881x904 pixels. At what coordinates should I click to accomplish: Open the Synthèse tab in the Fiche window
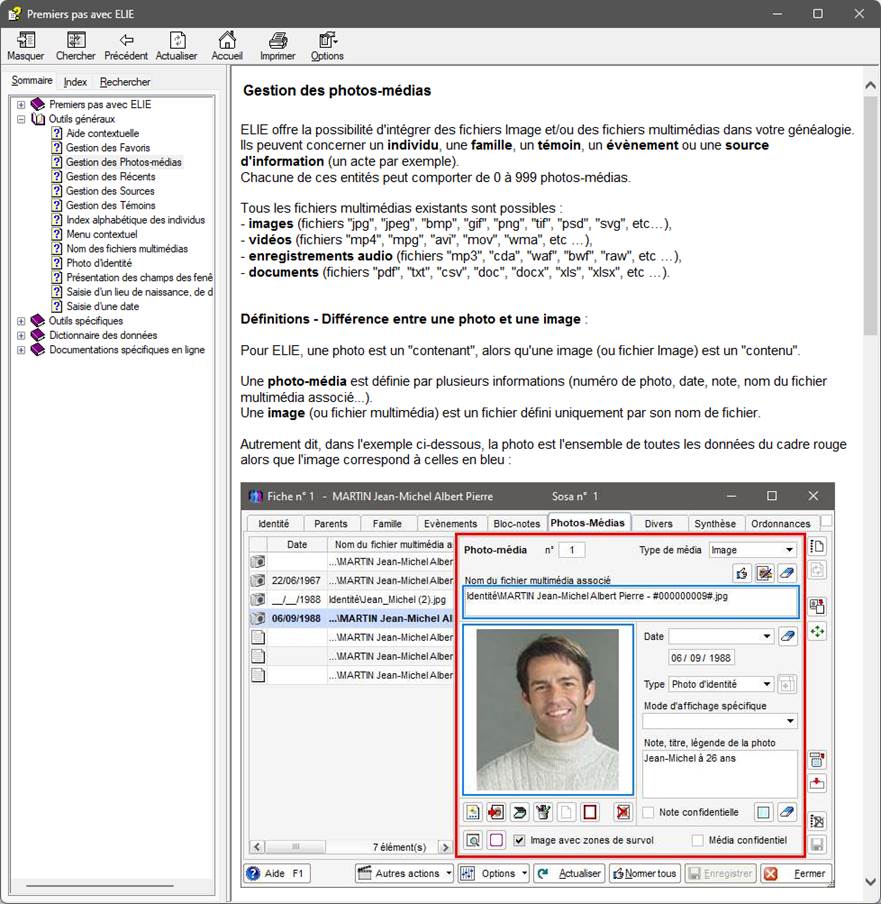click(x=715, y=523)
